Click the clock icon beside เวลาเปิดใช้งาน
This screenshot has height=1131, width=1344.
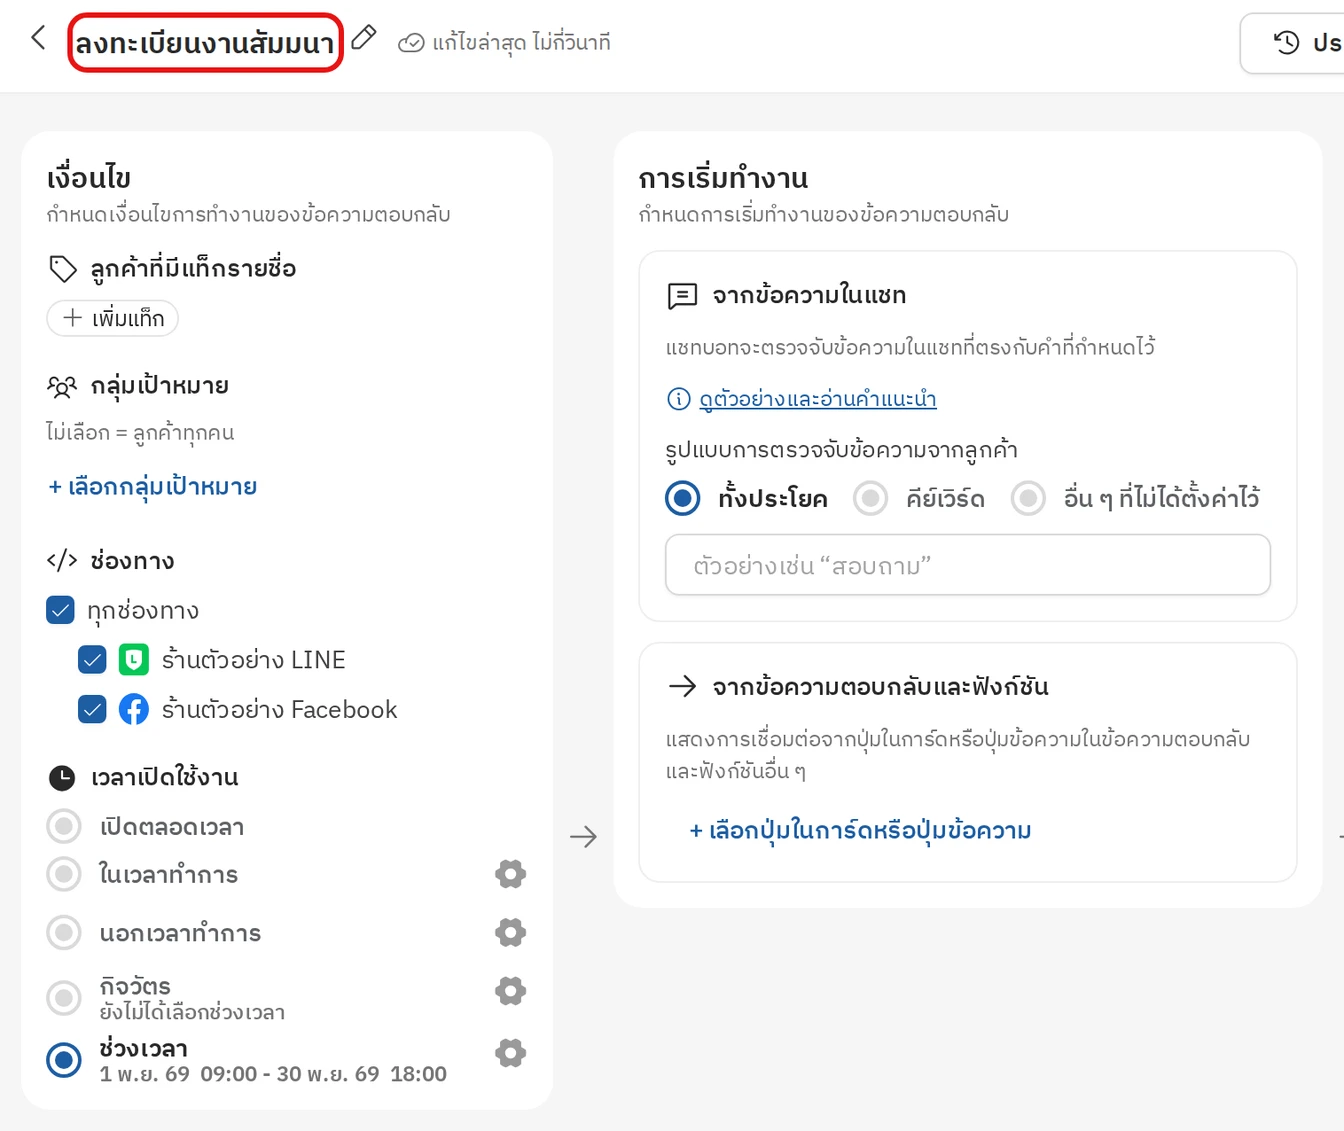pos(62,777)
